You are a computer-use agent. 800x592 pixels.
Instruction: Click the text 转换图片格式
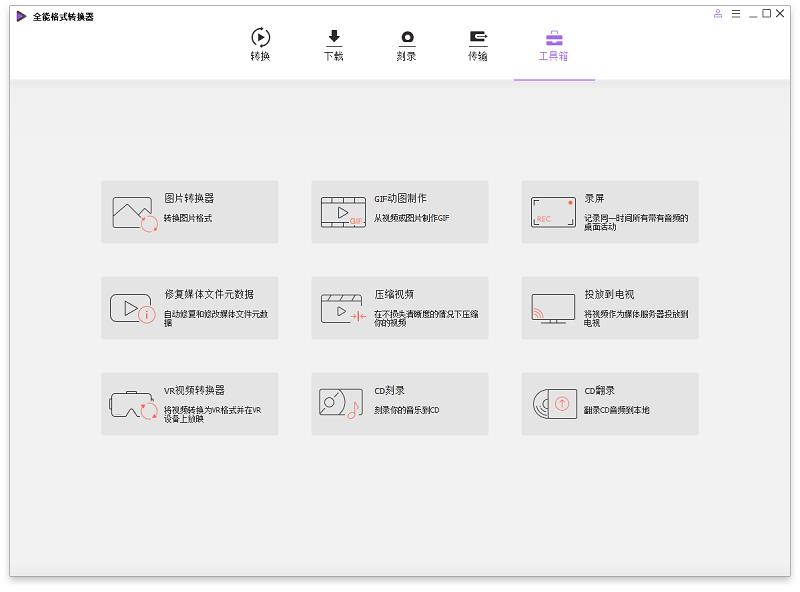point(188,218)
